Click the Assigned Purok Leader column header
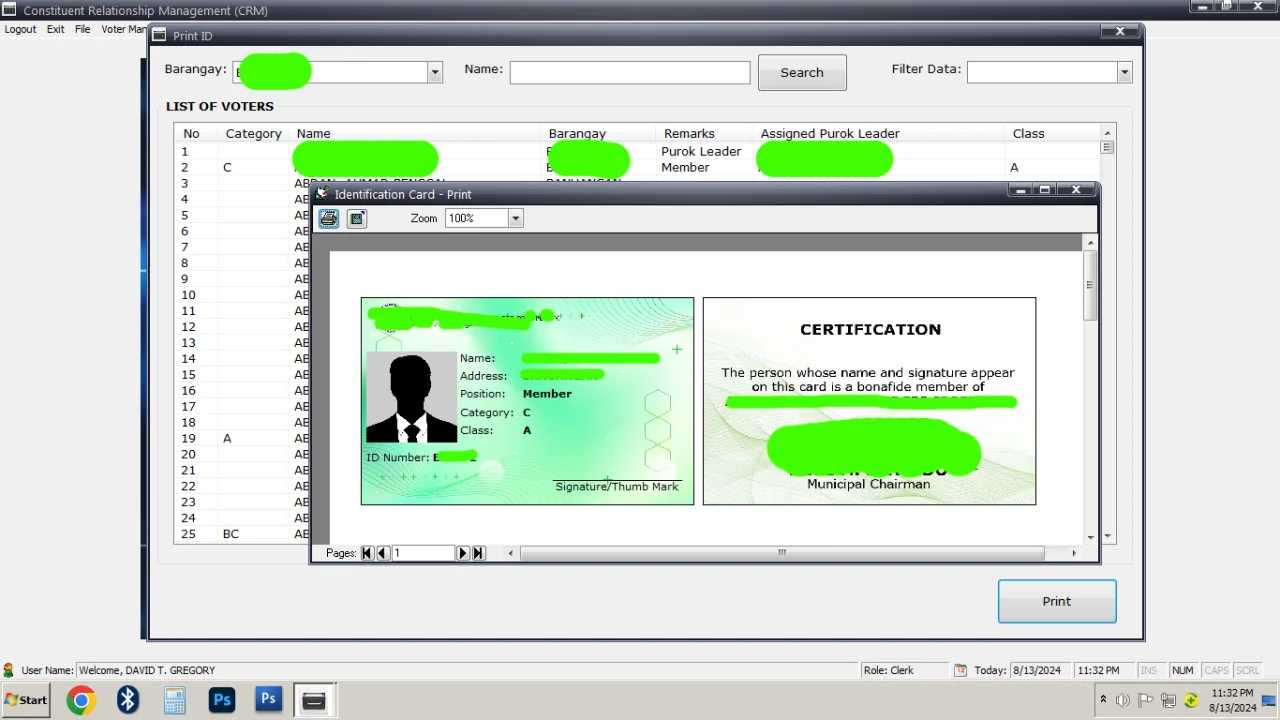 (830, 133)
